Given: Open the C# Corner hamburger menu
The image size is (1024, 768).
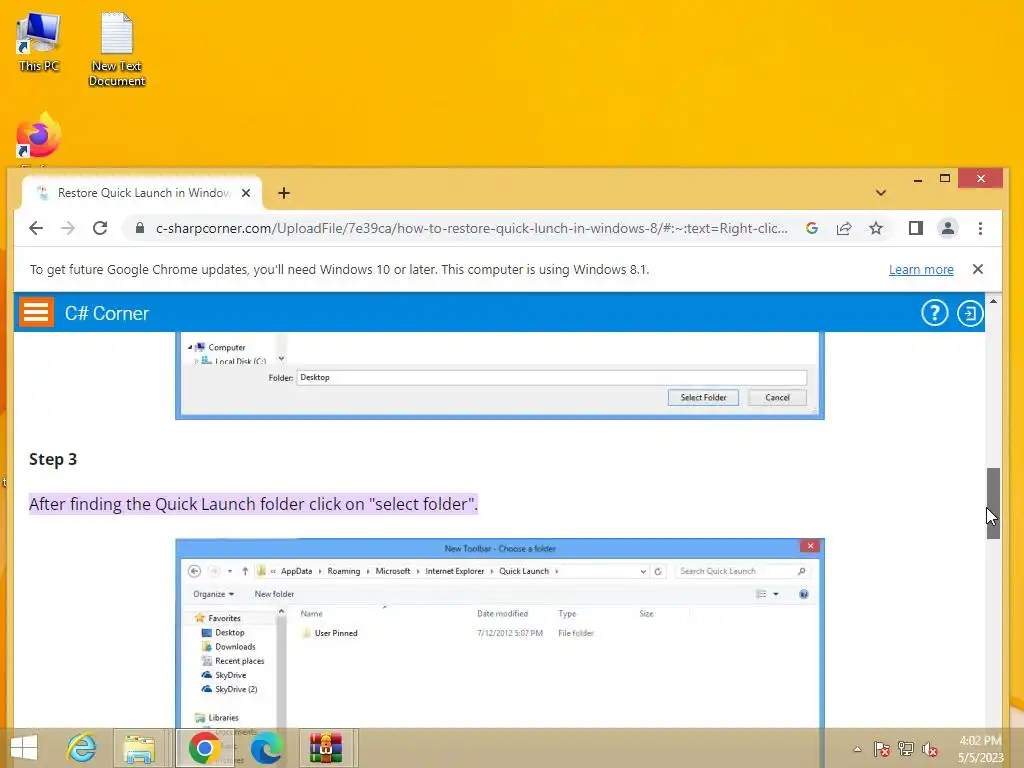Looking at the screenshot, I should click(36, 312).
